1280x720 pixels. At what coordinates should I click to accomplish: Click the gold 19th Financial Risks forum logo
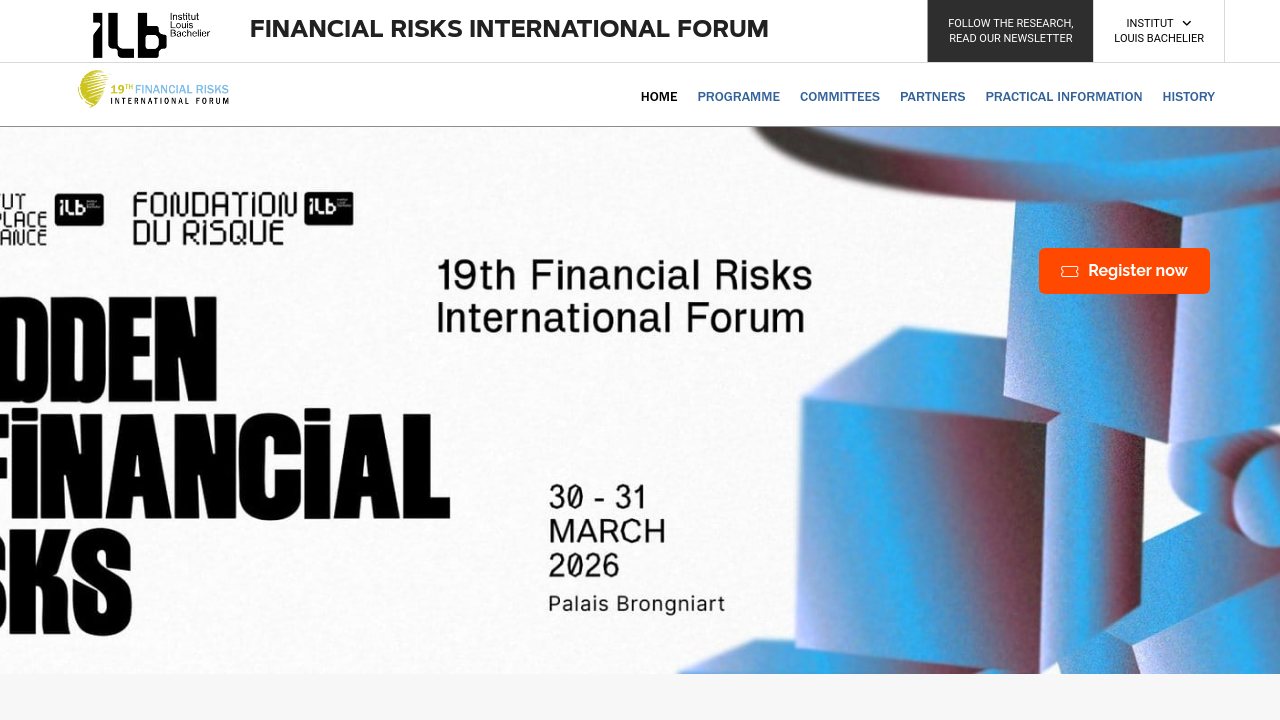coord(152,90)
